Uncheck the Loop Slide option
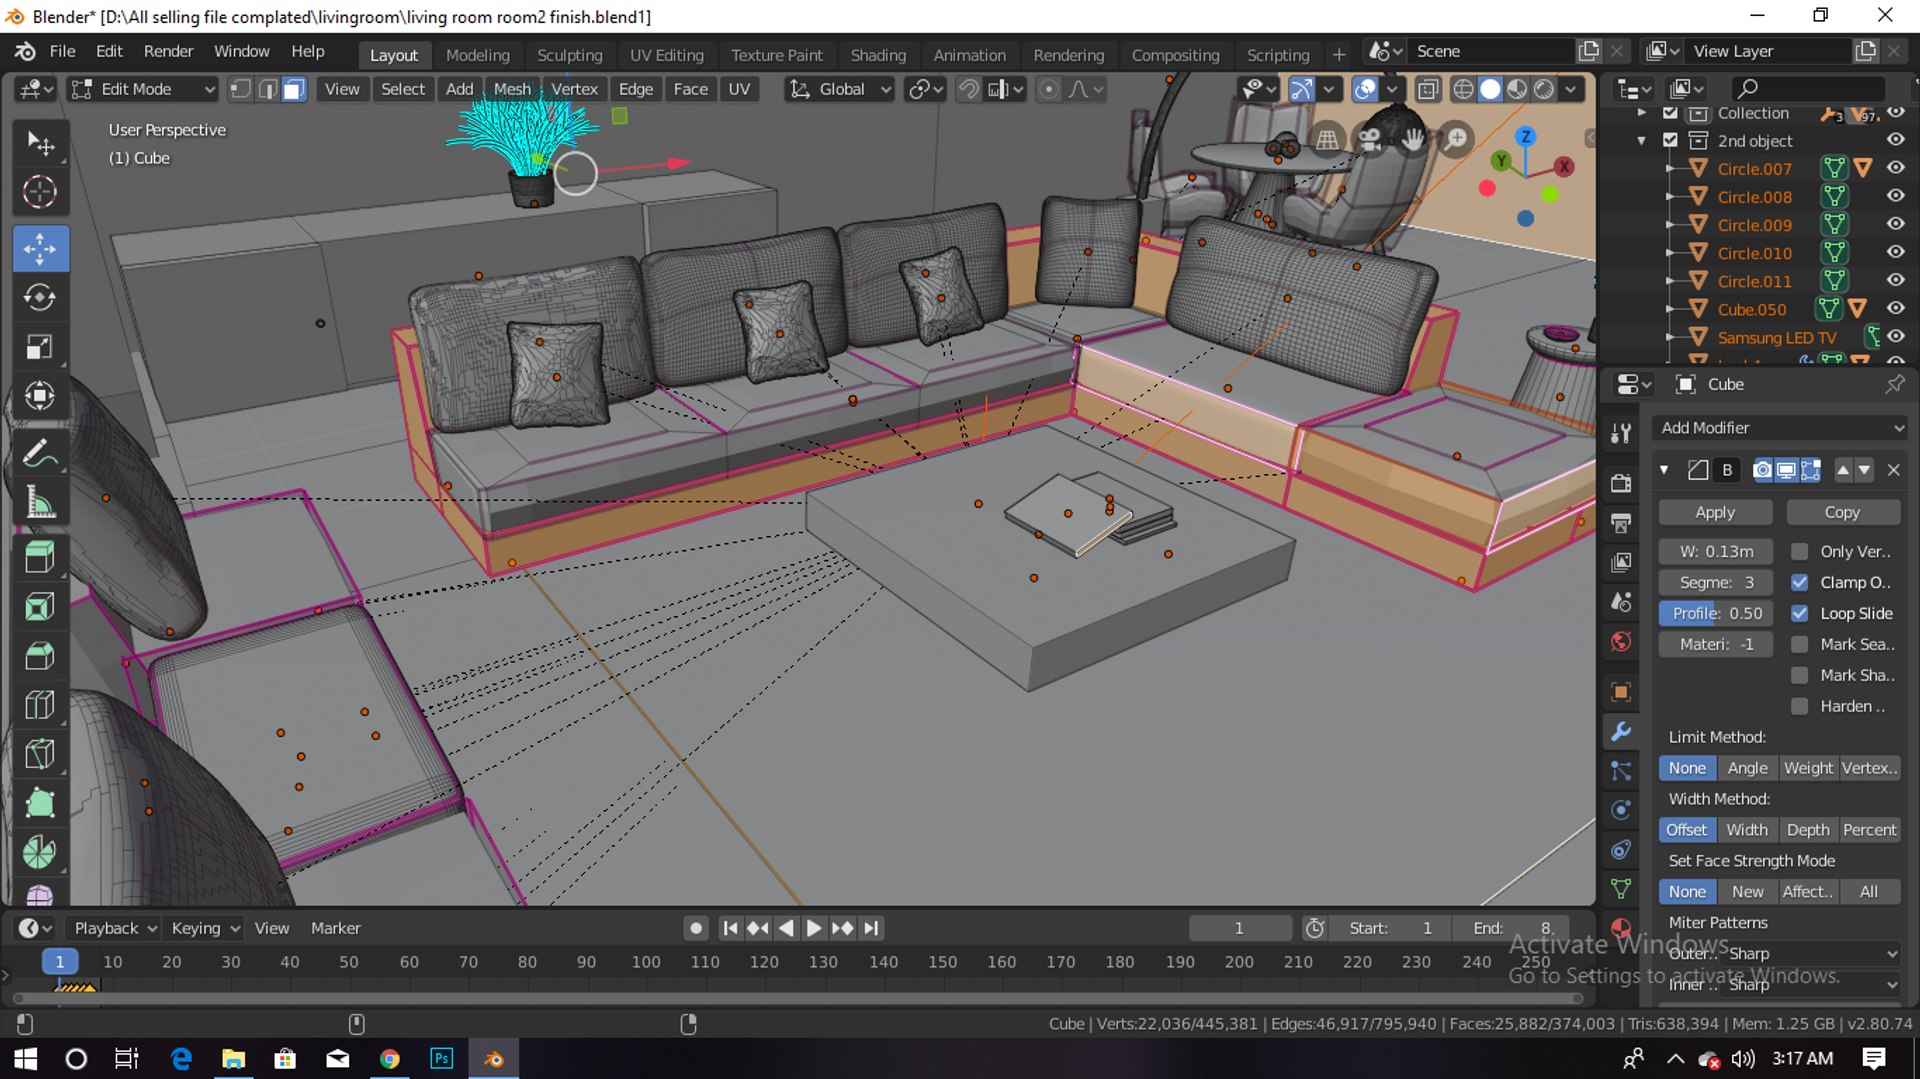Image resolution: width=1920 pixels, height=1079 pixels. click(x=1799, y=613)
